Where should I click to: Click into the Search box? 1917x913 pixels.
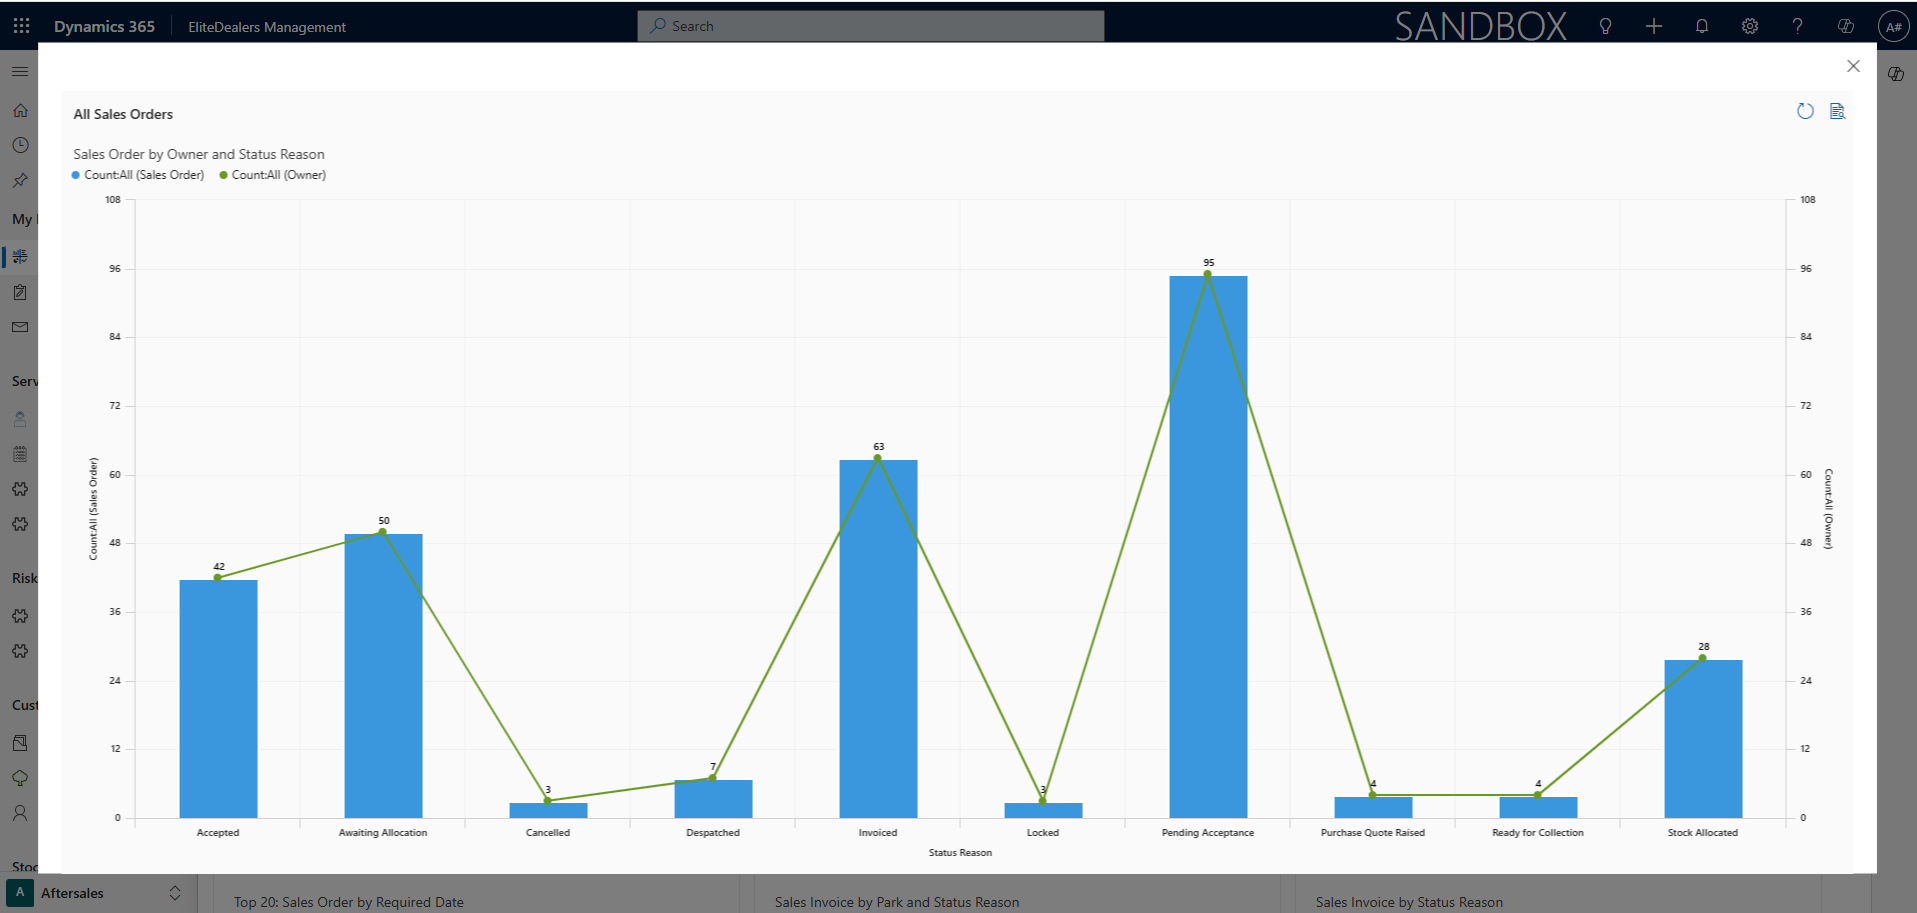pyautogui.click(x=871, y=26)
